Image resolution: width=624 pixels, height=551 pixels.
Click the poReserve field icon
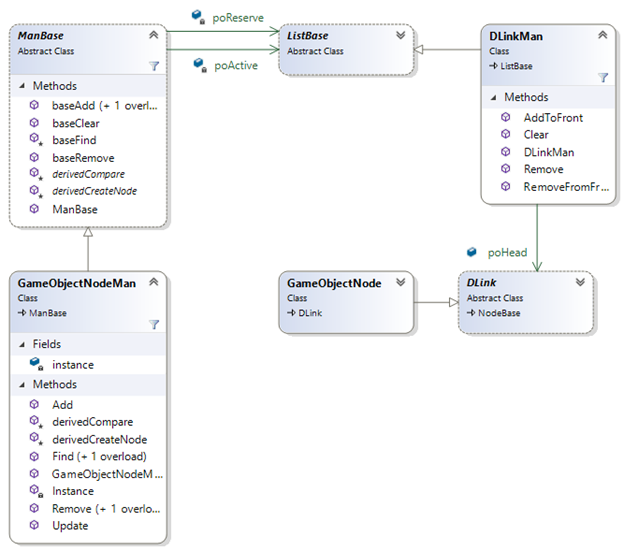coord(199,15)
